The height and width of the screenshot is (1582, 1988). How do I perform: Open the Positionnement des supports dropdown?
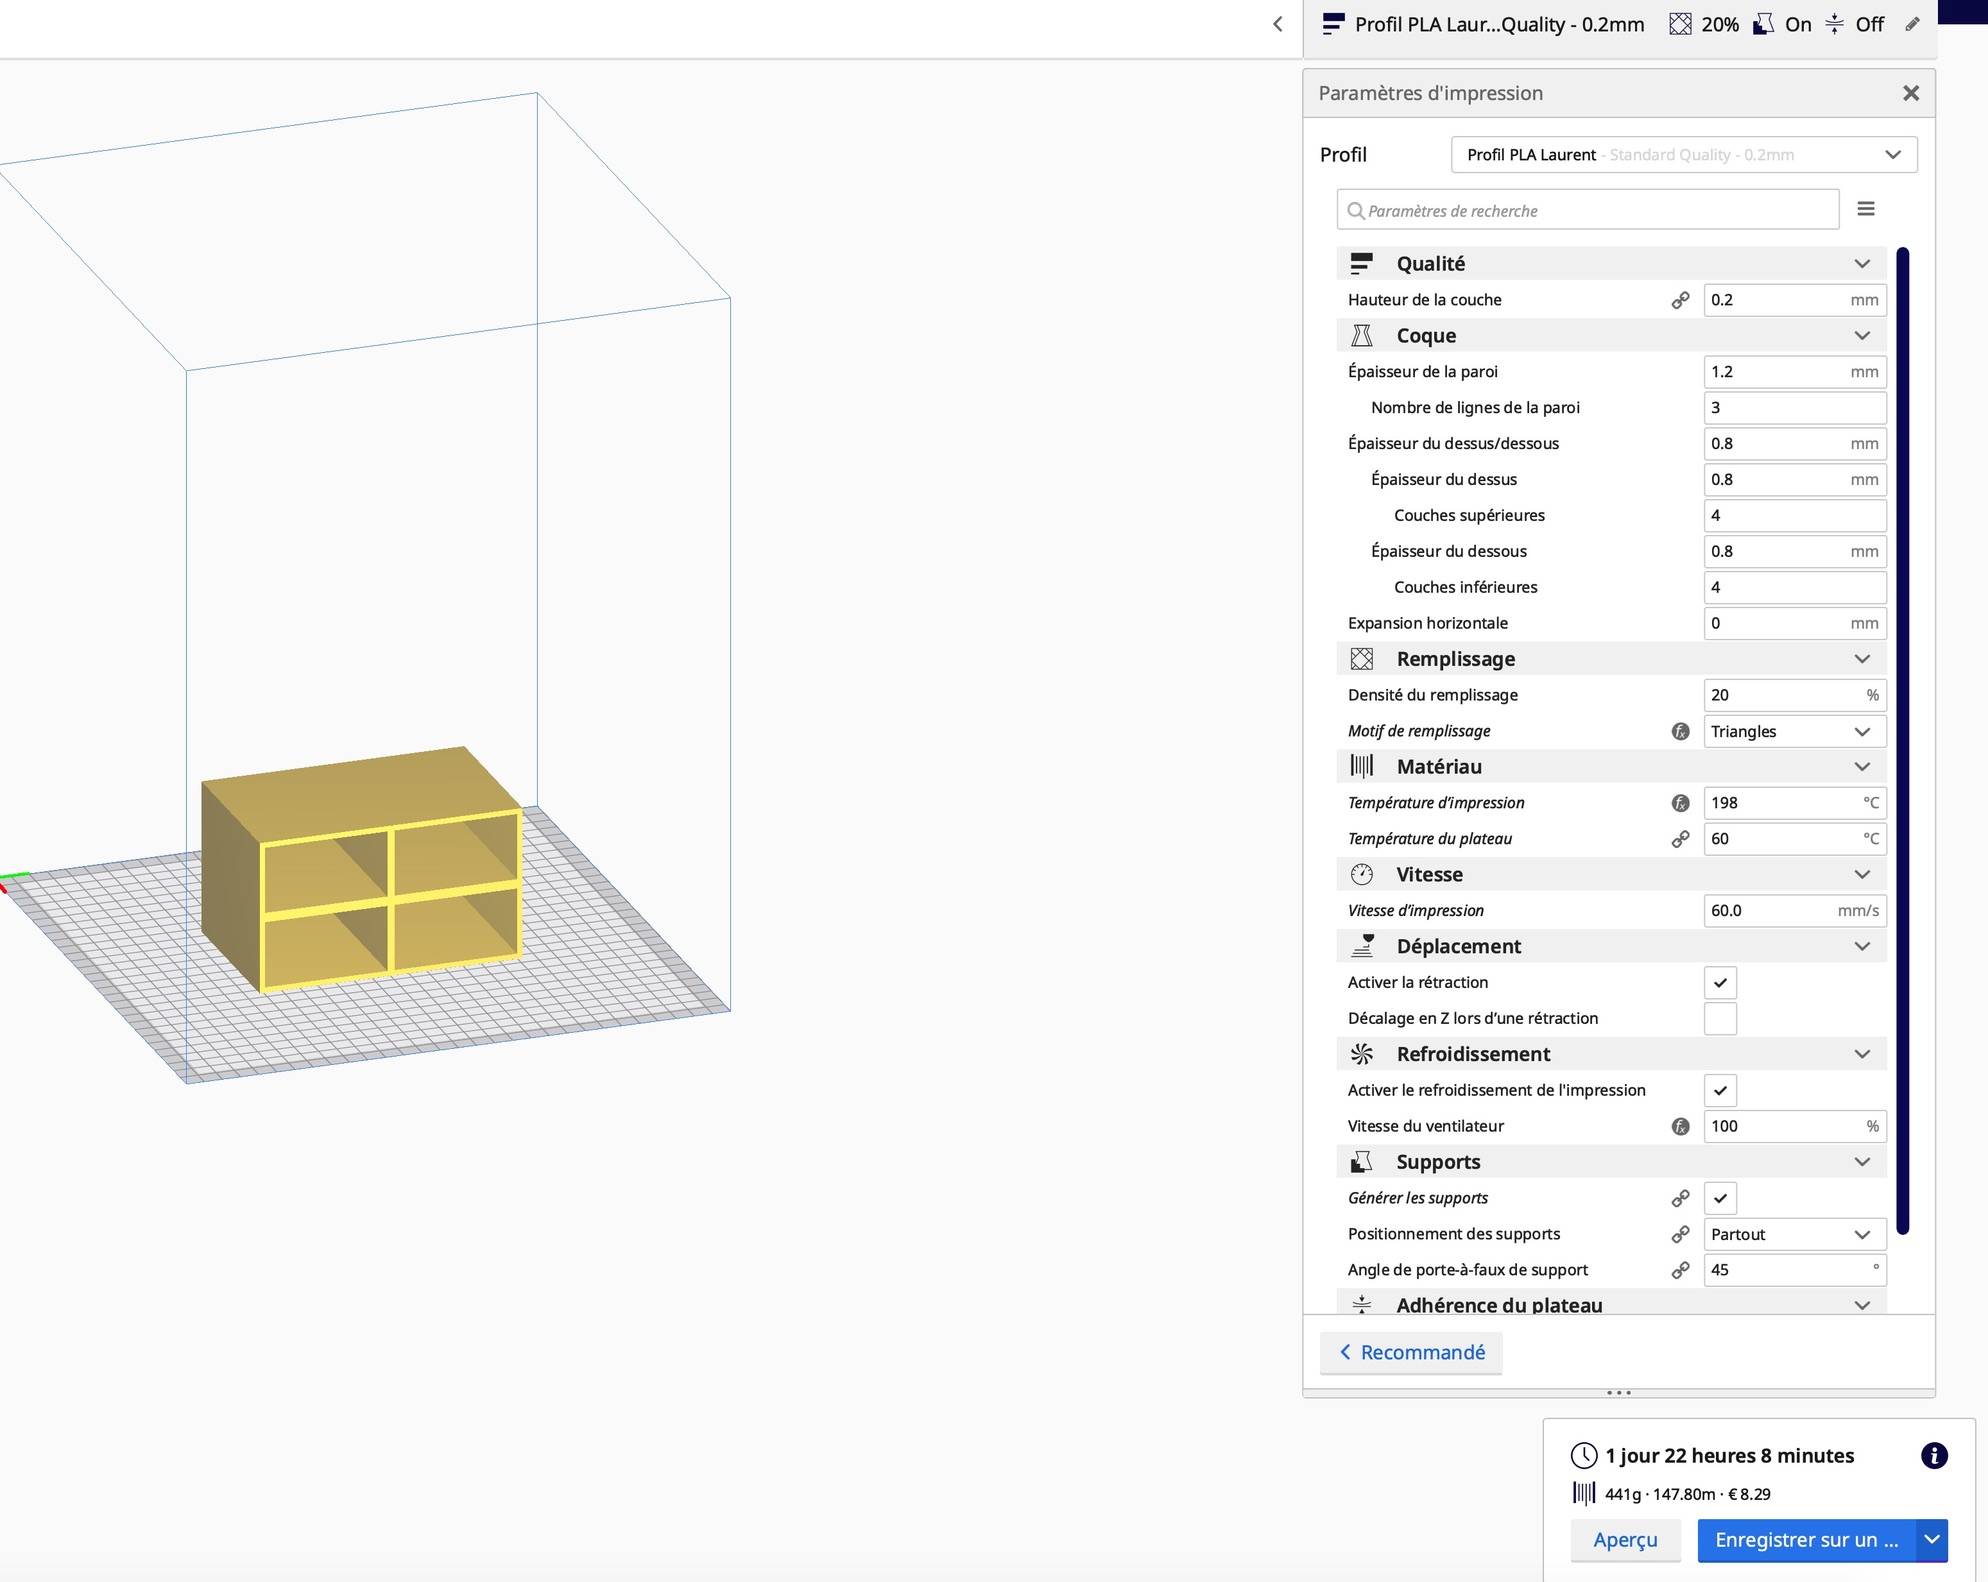point(1795,1234)
